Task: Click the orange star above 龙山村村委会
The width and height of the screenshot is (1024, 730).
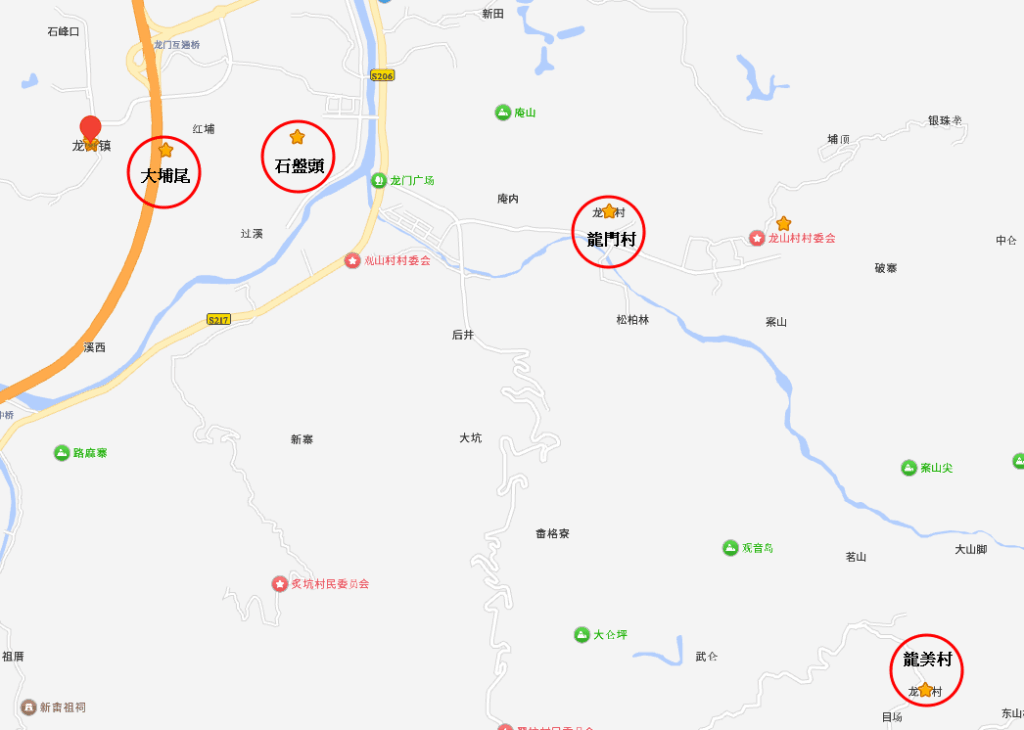Action: pyautogui.click(x=784, y=223)
